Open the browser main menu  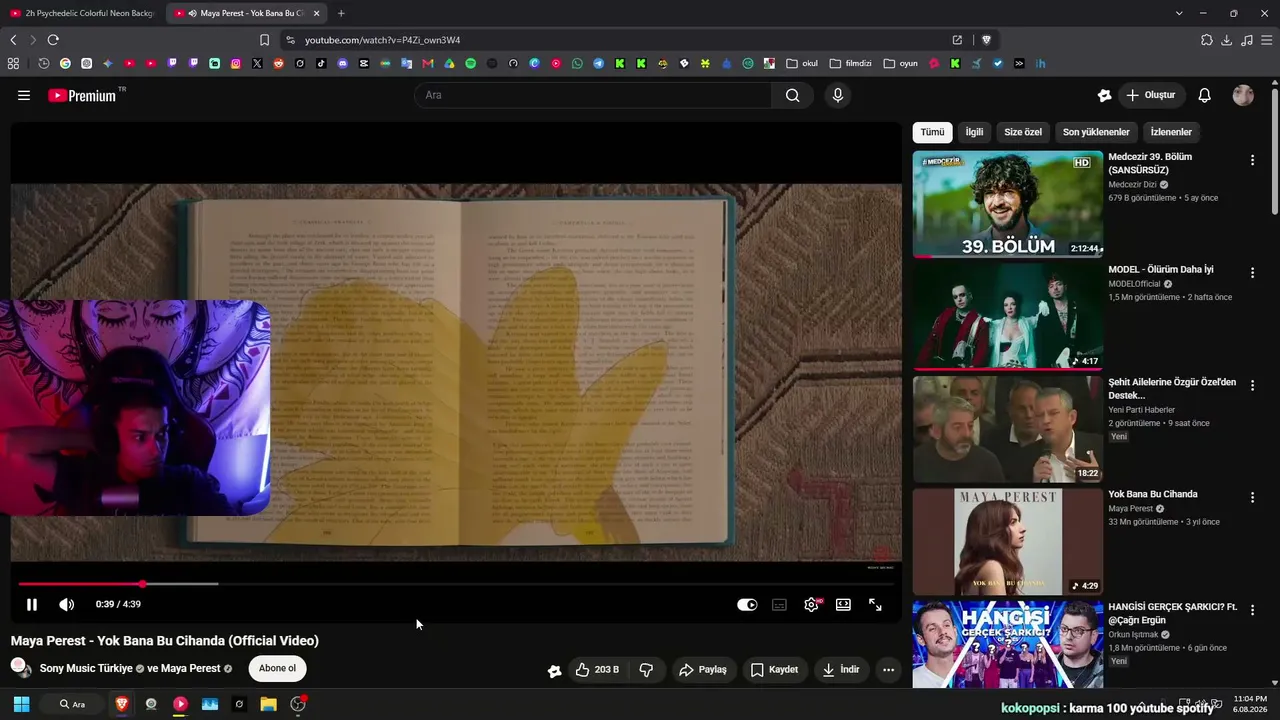click(1266, 40)
